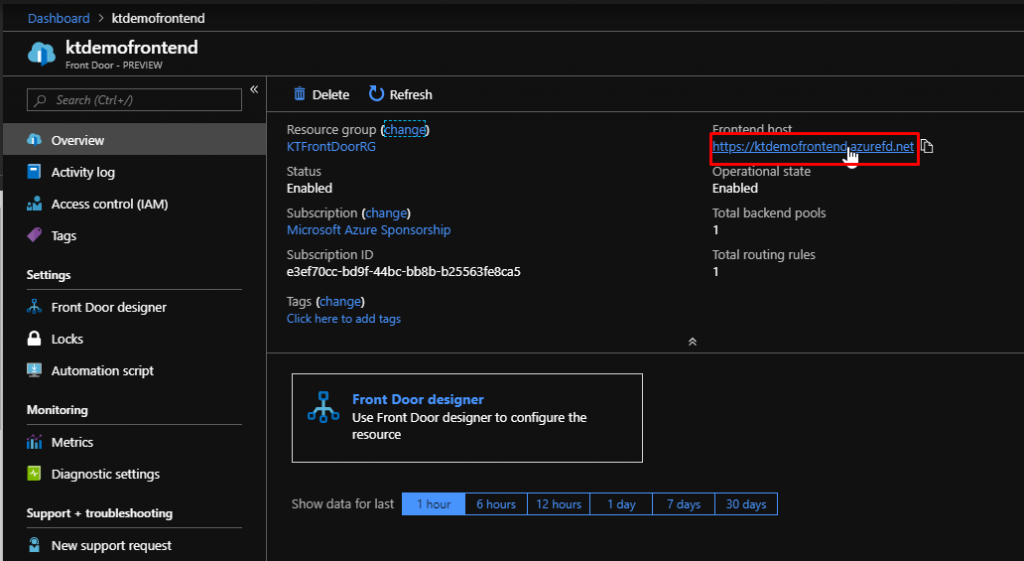Open the Overview menu item
Viewport: 1024px width, 561px height.
[x=135, y=140]
